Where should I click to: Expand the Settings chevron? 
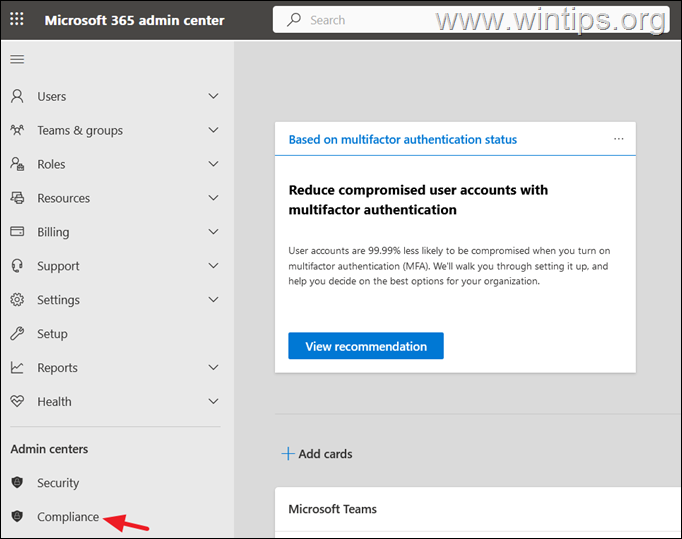(213, 300)
